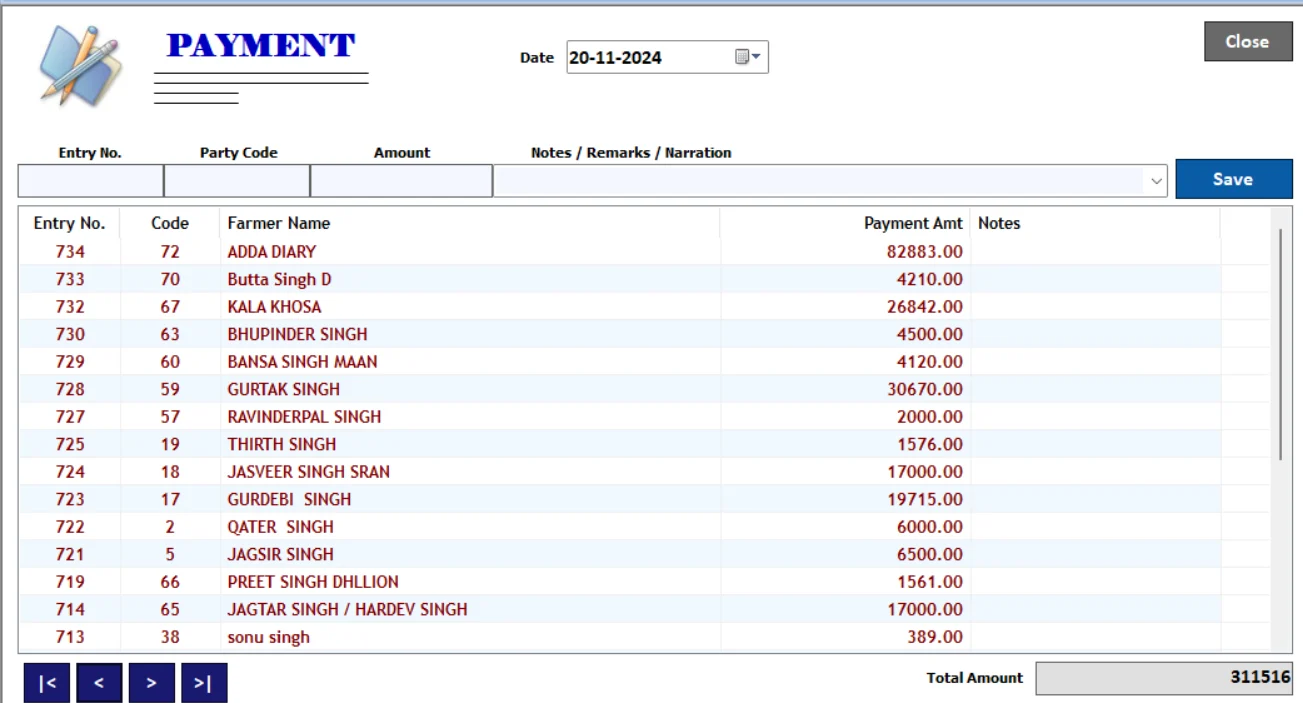Select the THIRTH SINGH entry
This screenshot has width=1303, height=703.
click(x=645, y=444)
